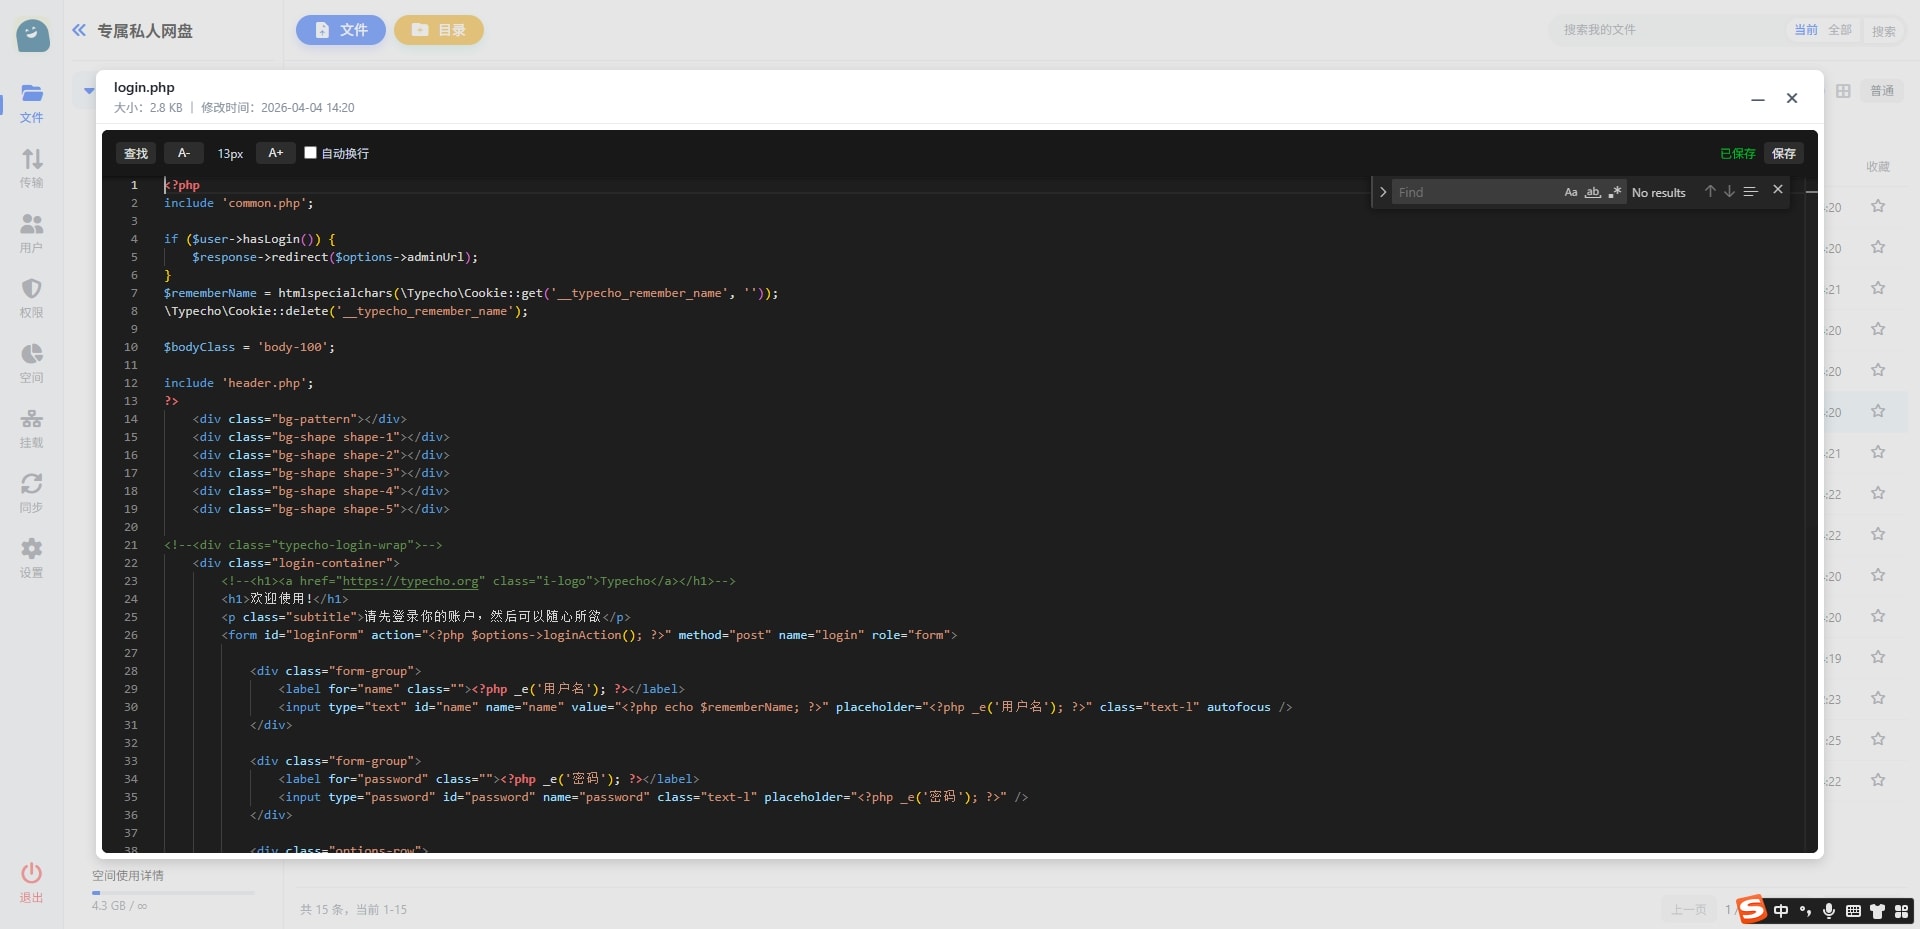Toggle Use Regular Expression in Find
This screenshot has width=1920, height=929.
pos(1614,192)
